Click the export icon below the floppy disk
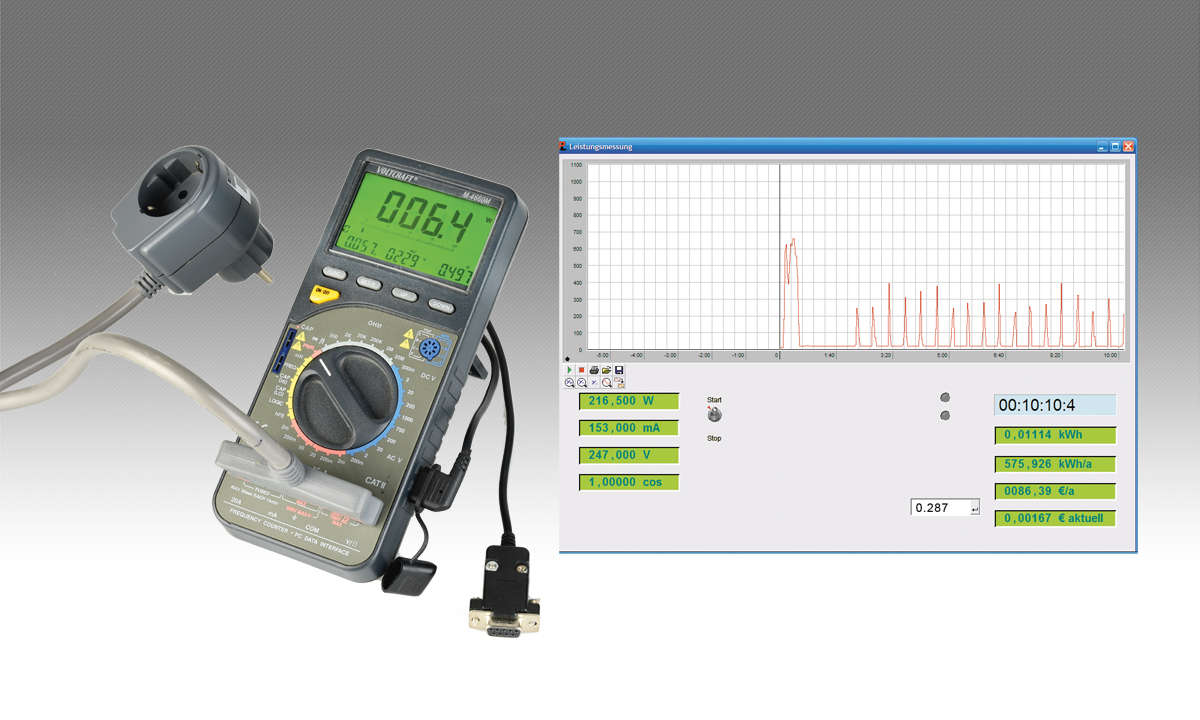The width and height of the screenshot is (1200, 720). coord(620,383)
